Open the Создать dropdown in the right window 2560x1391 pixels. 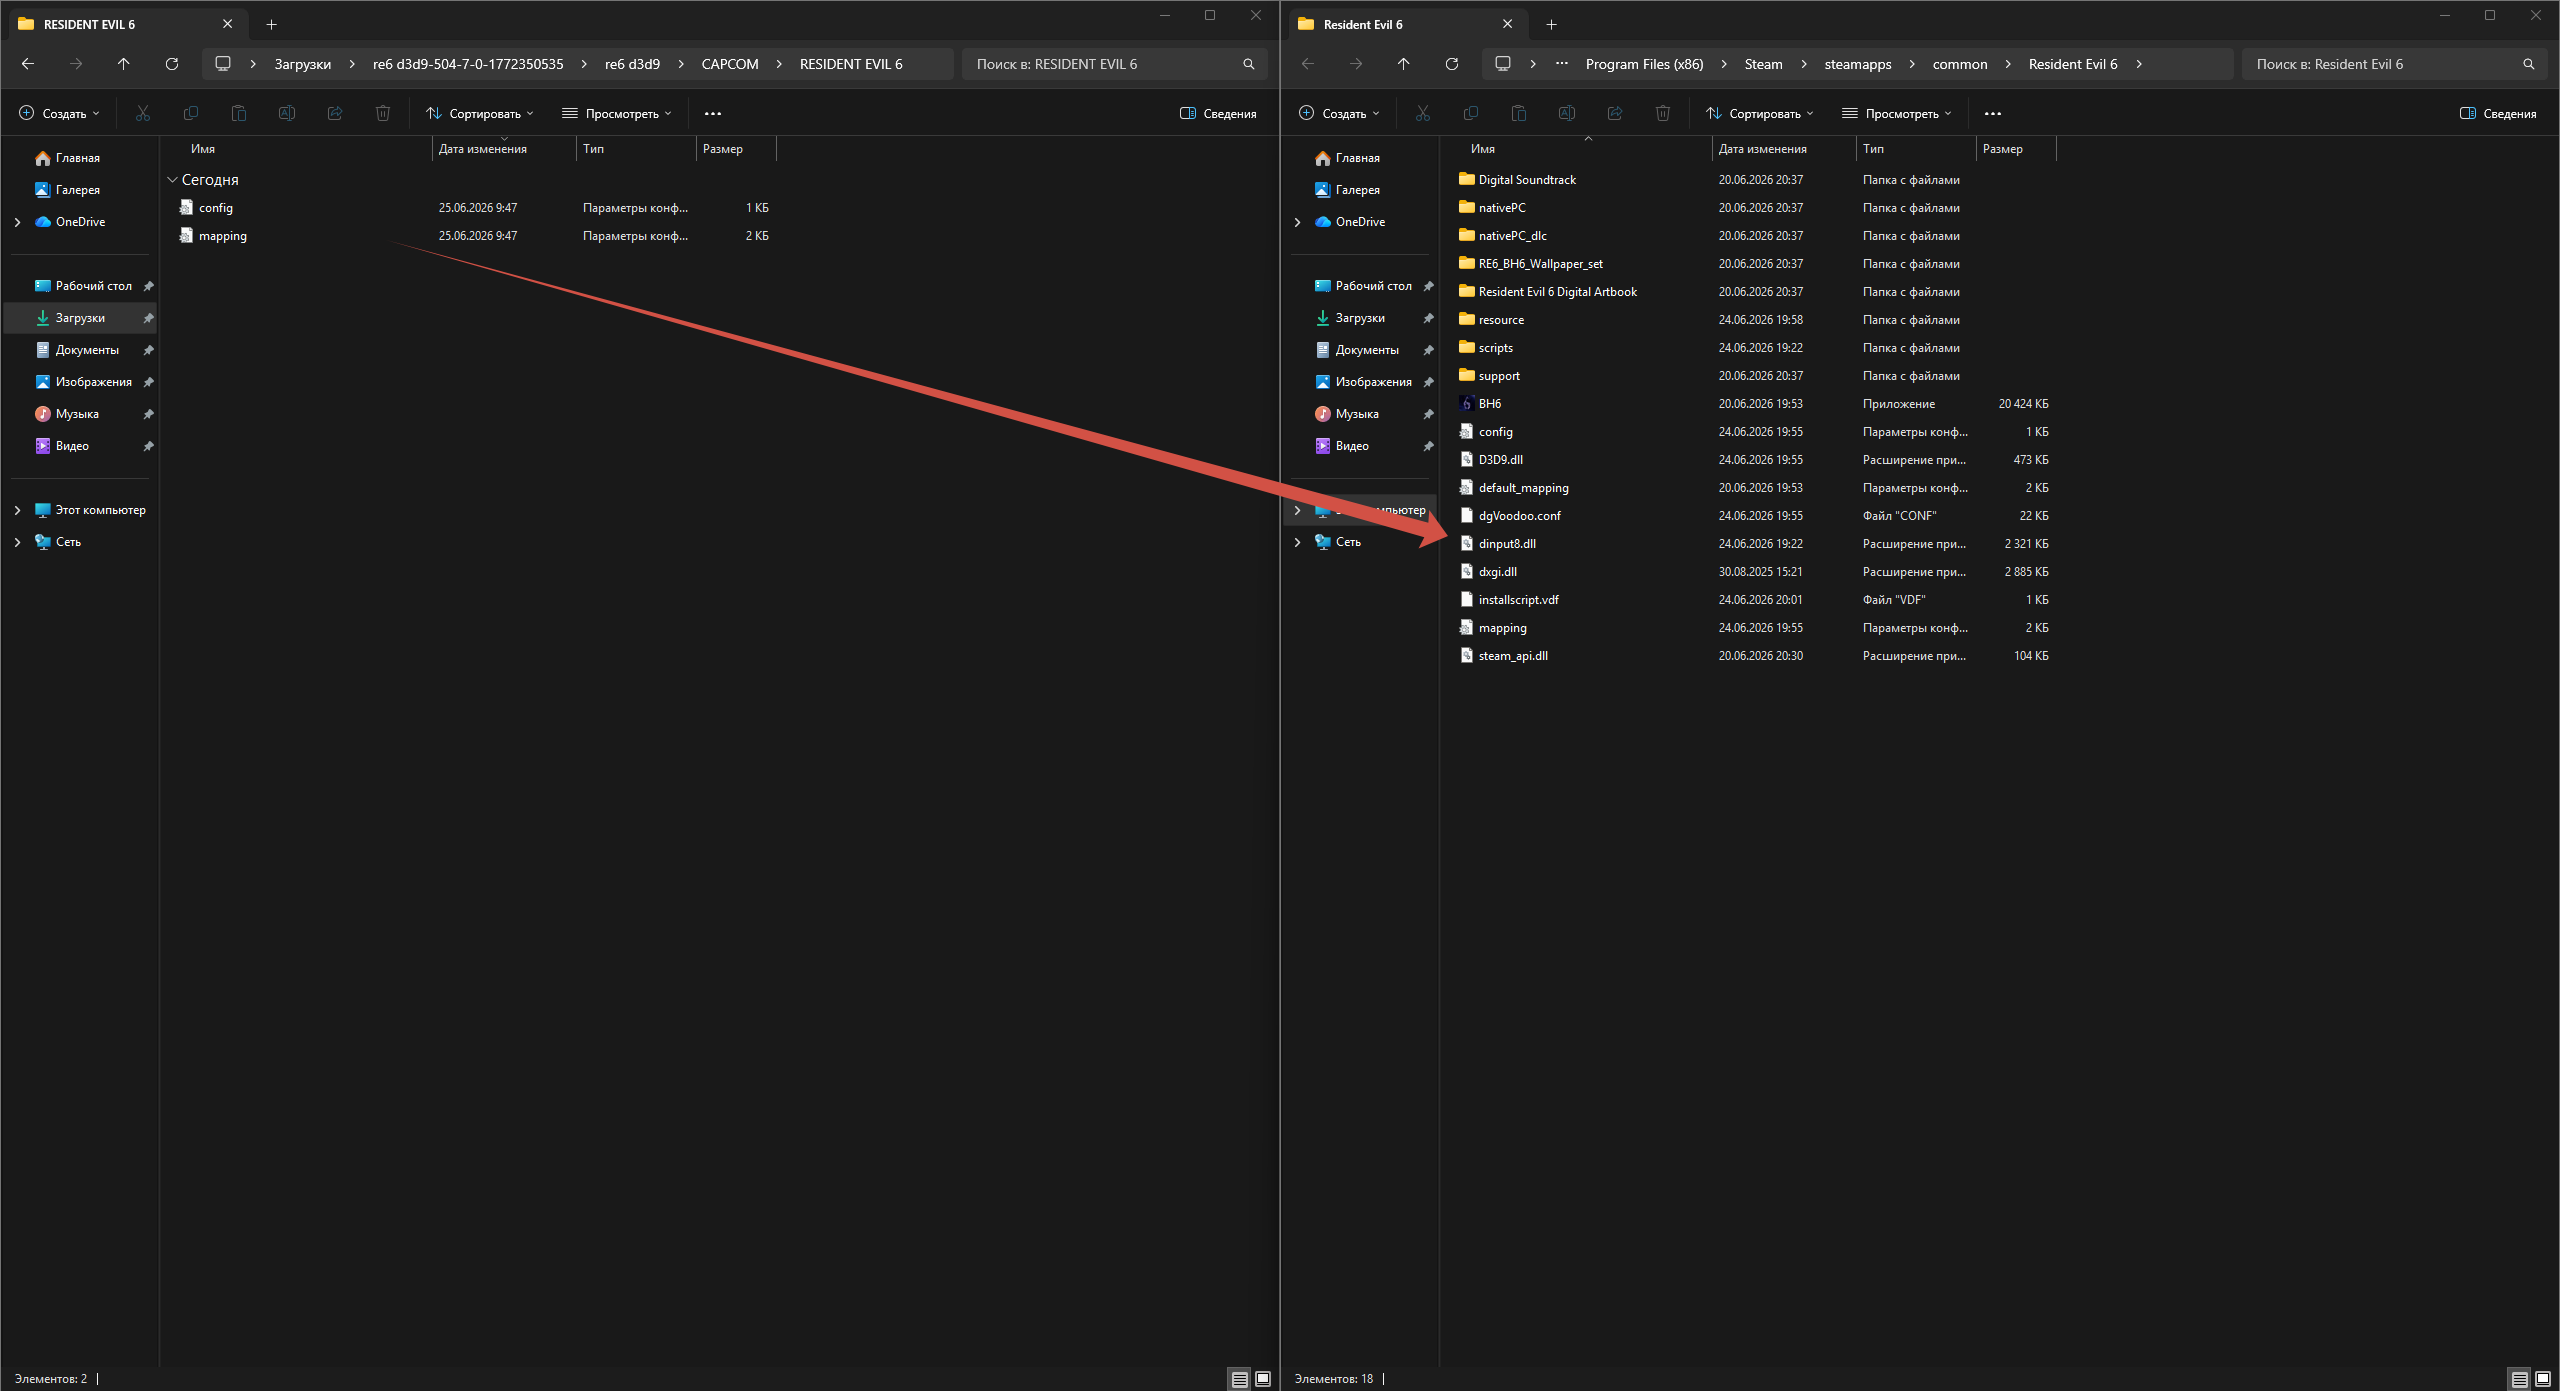(1340, 113)
